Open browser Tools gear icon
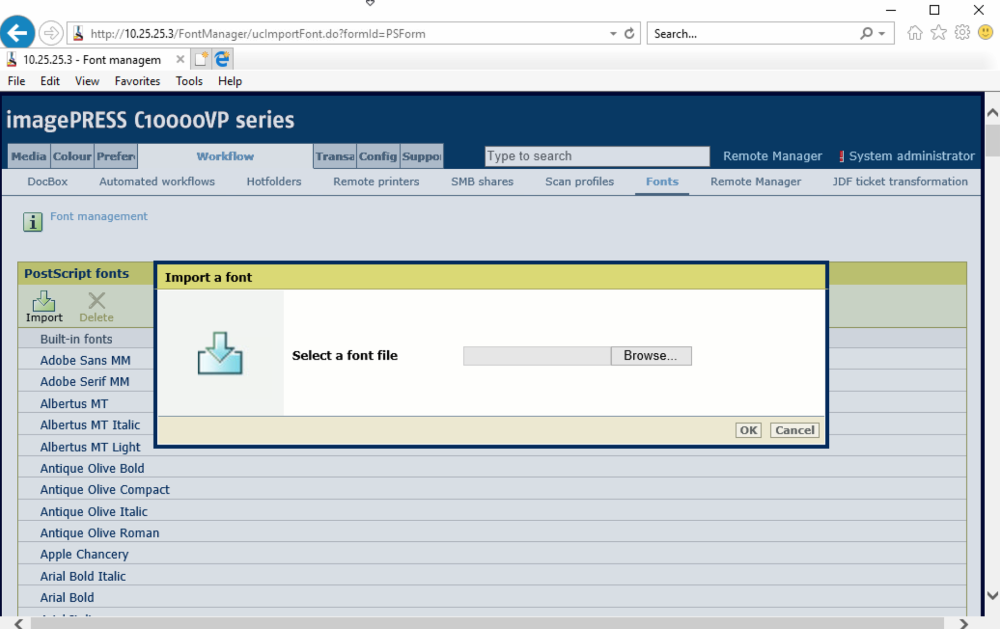Screen dimensions: 1000x629 [x=962, y=33]
